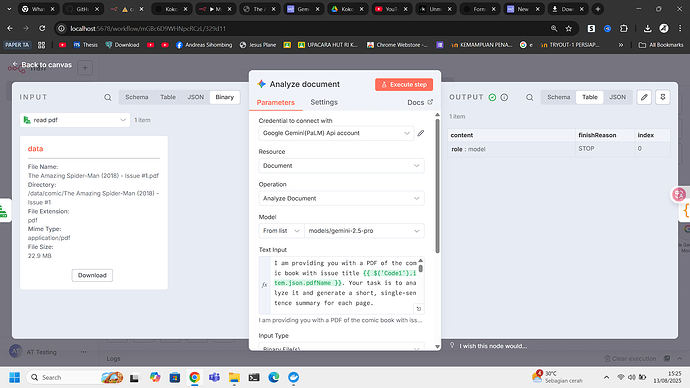The image size is (690, 388).
Task: Search the input panel magnifier icon
Action: tap(107, 97)
